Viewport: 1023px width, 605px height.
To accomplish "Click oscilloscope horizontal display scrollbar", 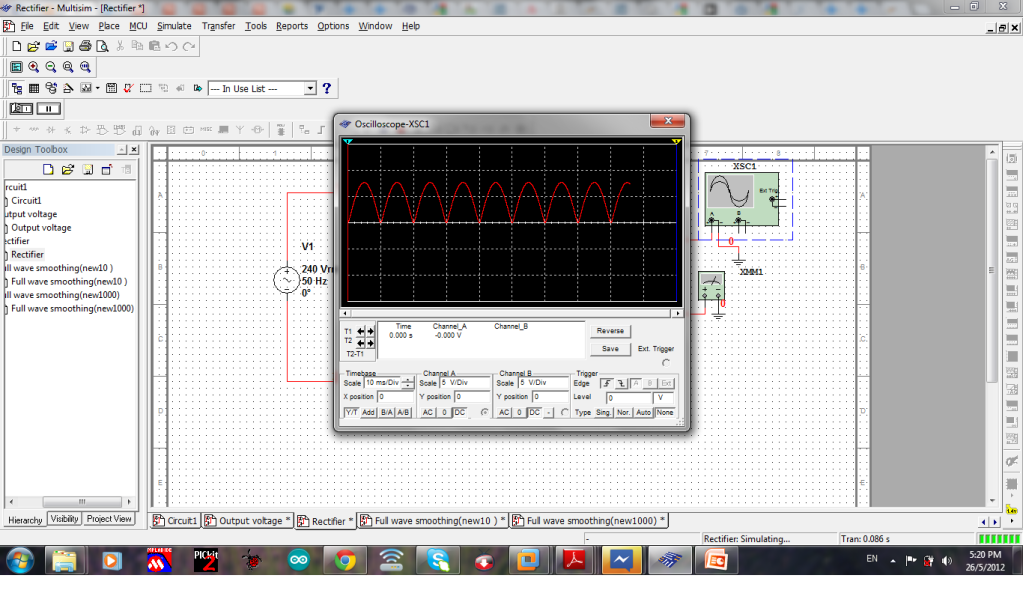I will point(512,313).
